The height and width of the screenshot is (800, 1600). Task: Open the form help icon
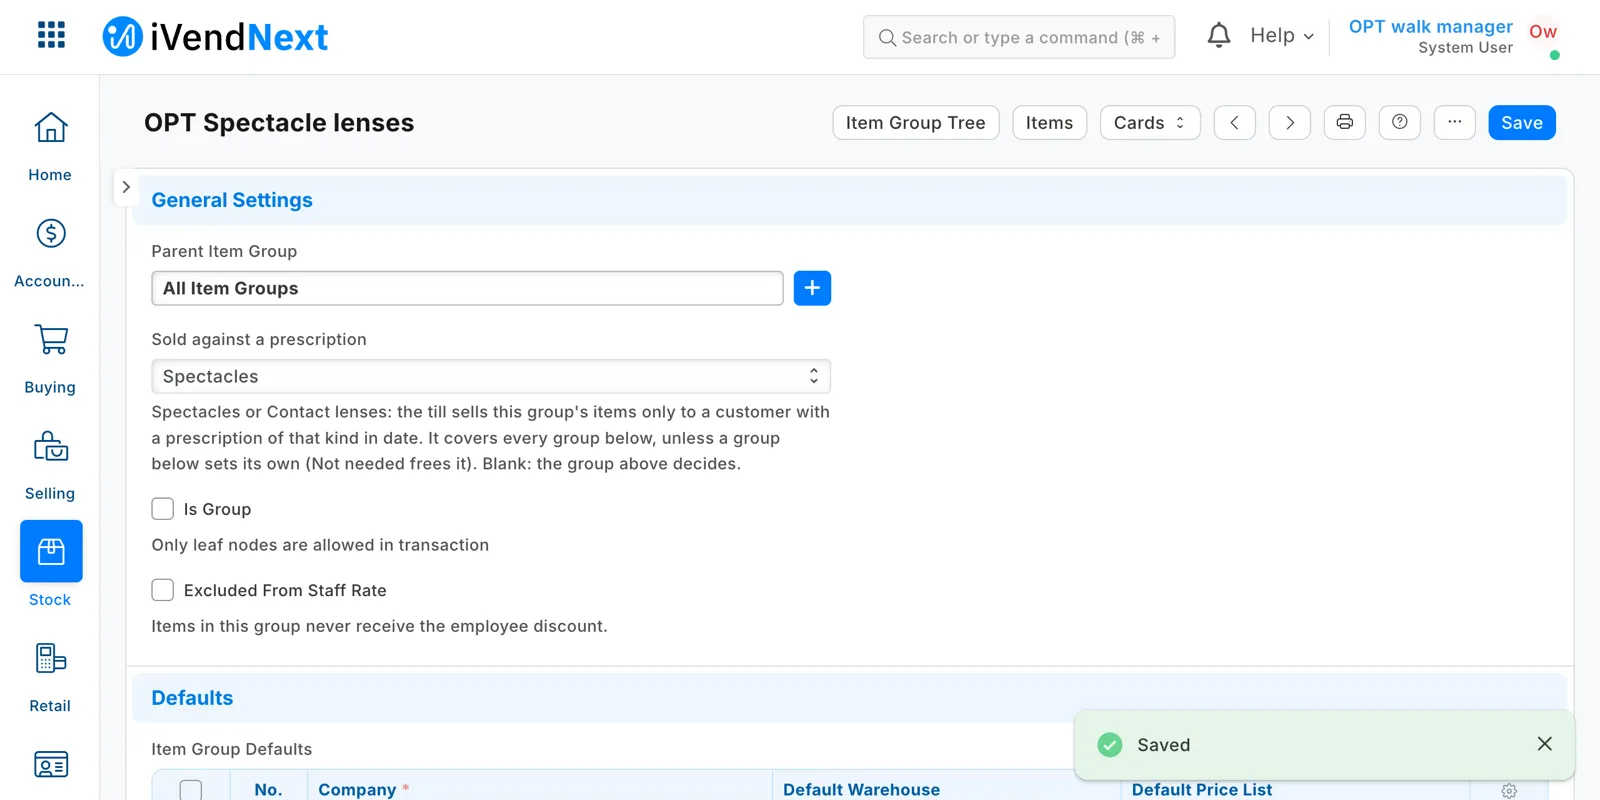point(1400,122)
